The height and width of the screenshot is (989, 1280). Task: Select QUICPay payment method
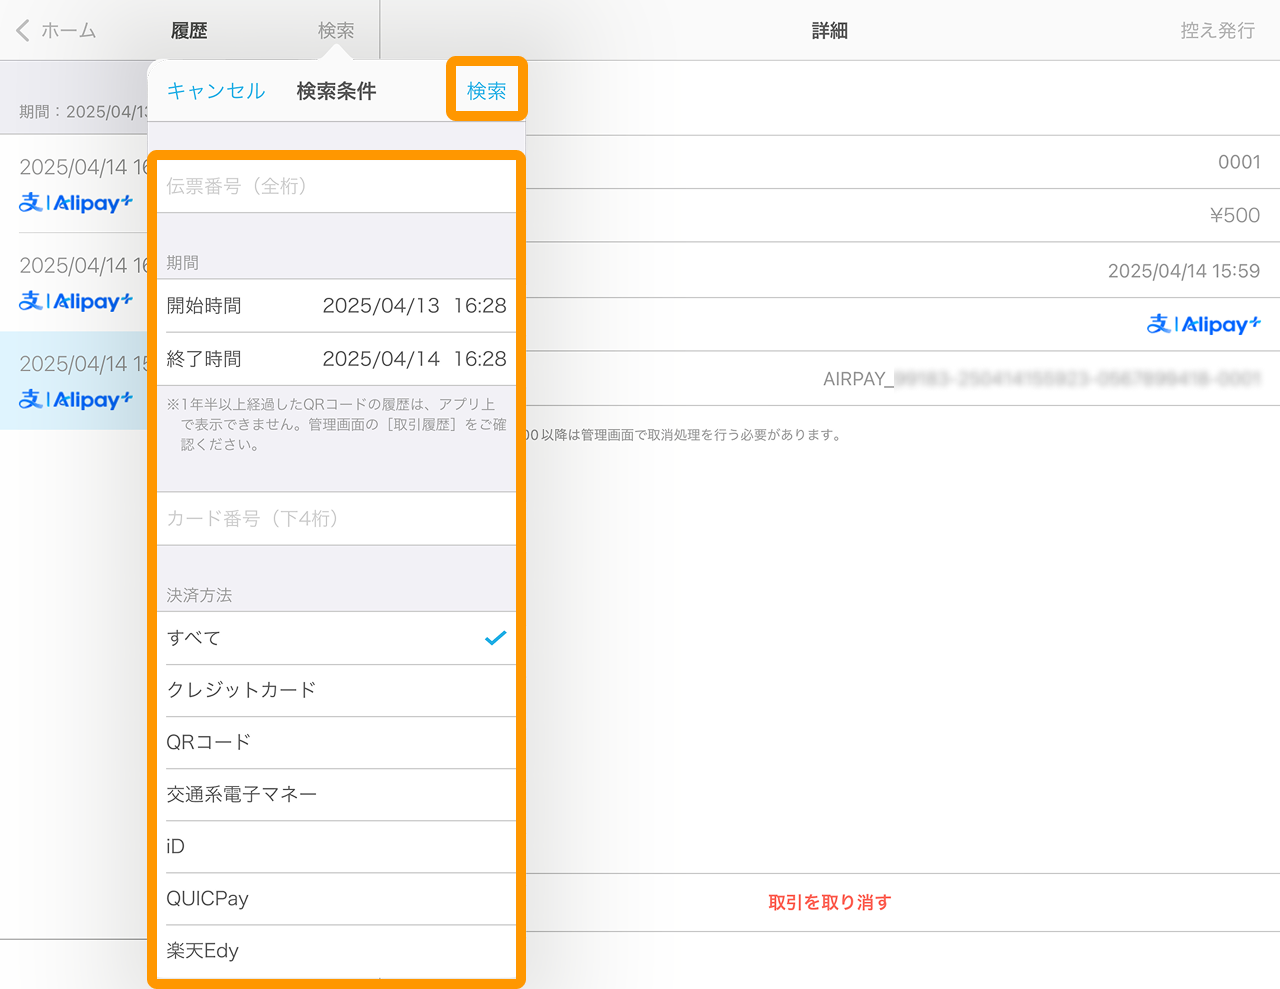point(336,898)
